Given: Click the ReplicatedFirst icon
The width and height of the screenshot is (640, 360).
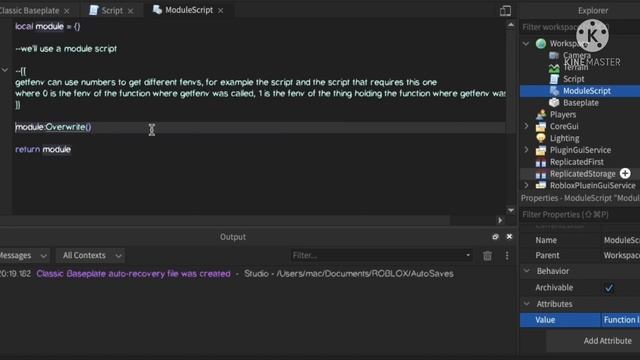Looking at the screenshot, I should [541, 162].
